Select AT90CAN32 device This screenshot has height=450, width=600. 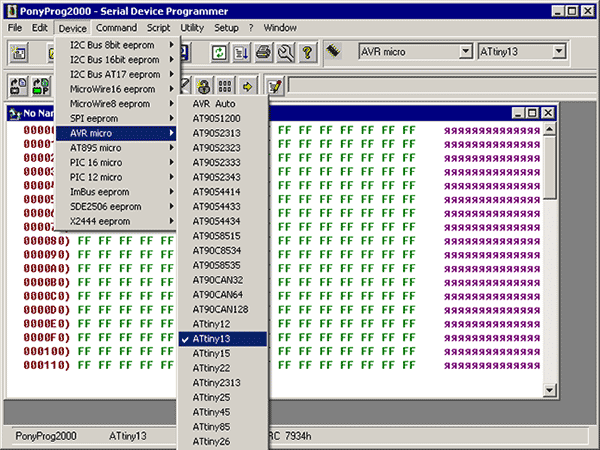pos(223,280)
